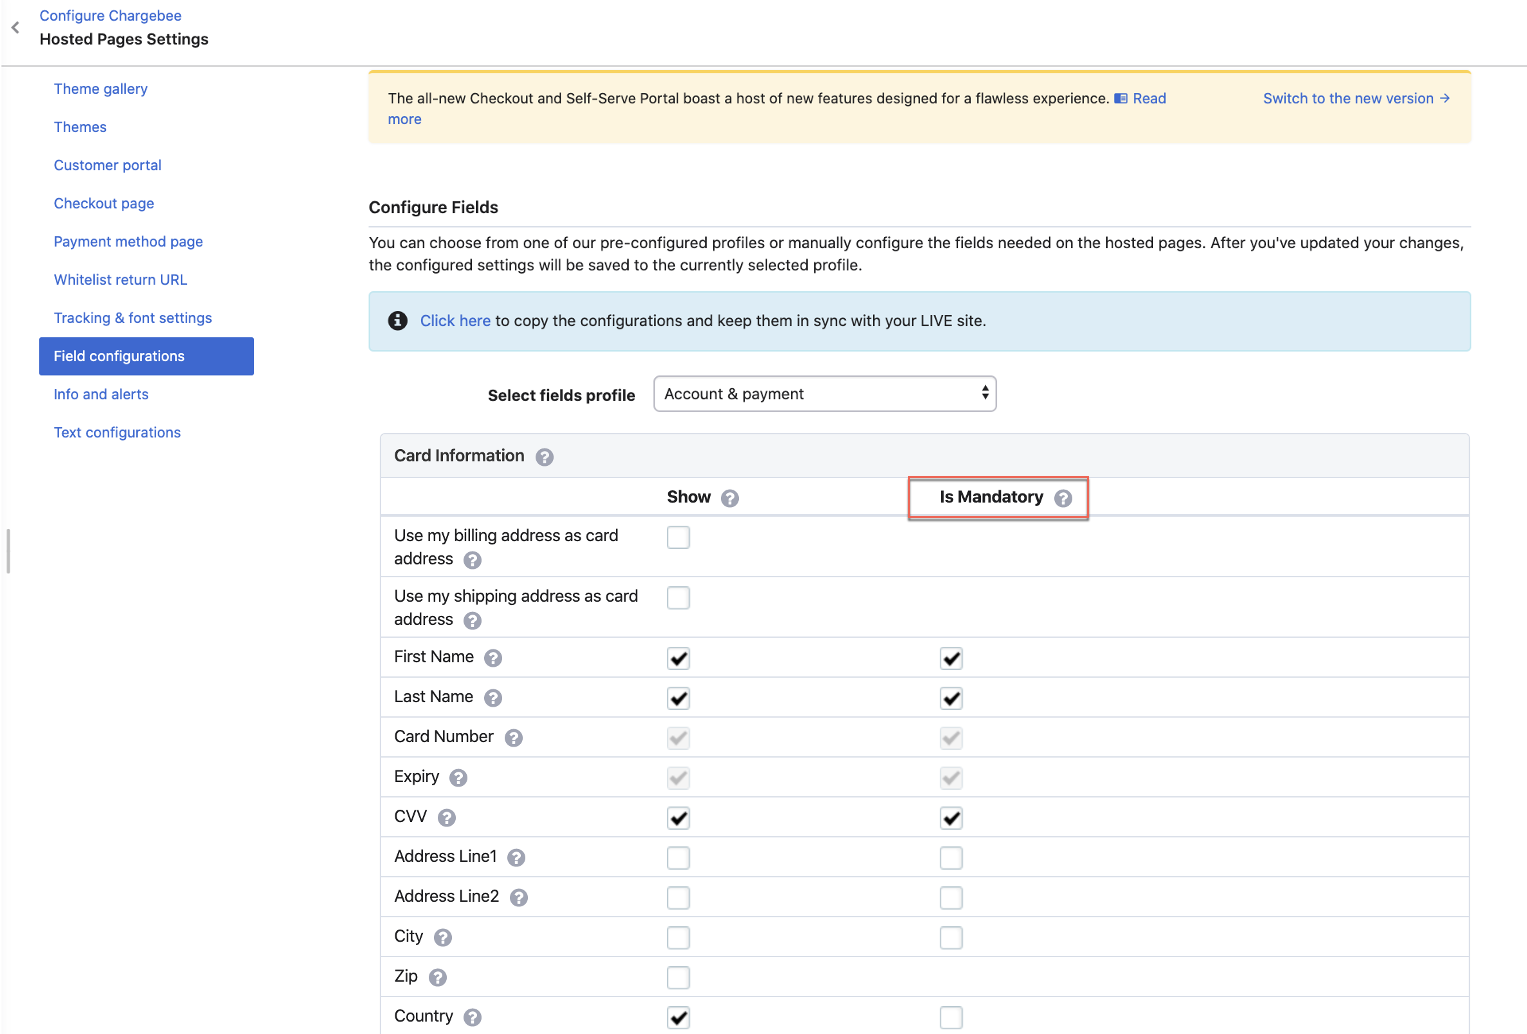
Task: Go to Text configurations in sidebar
Action: (117, 432)
